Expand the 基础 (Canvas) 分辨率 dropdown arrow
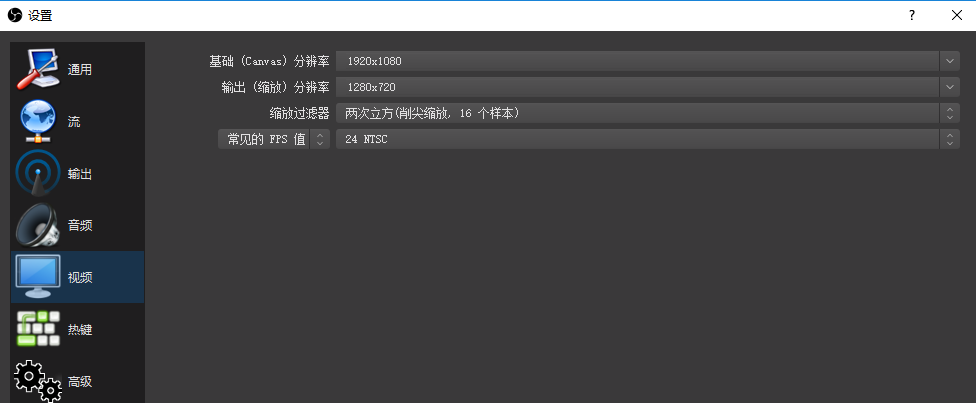The height and width of the screenshot is (403, 976). click(949, 61)
